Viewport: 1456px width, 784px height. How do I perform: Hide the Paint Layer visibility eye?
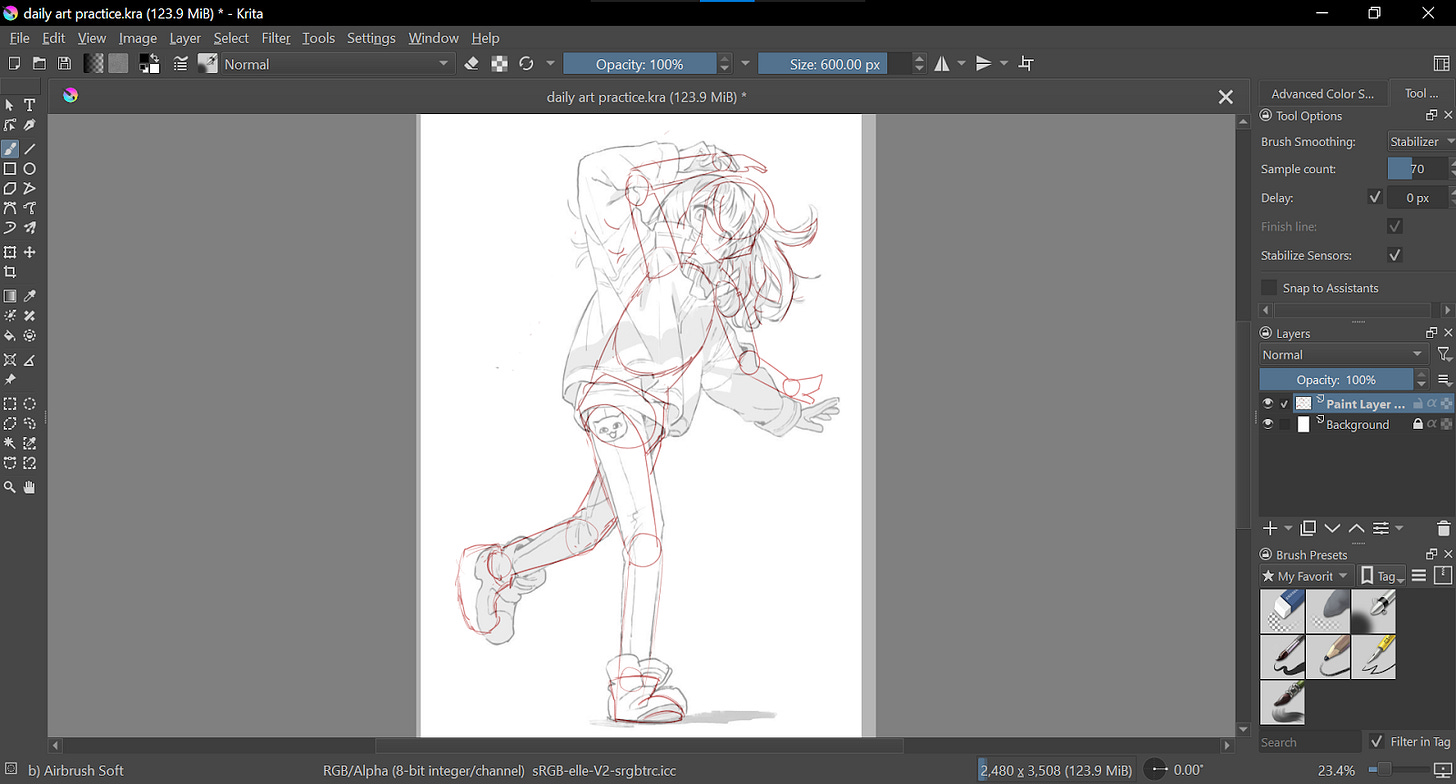(1268, 404)
